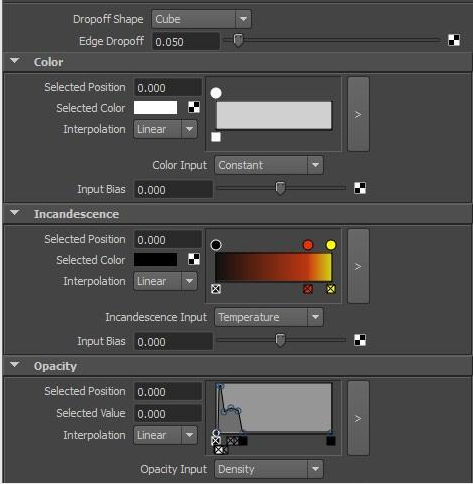Viewport: 473px width, 484px height.
Task: Expand the Color ramp with the arrow button
Action: (358, 114)
